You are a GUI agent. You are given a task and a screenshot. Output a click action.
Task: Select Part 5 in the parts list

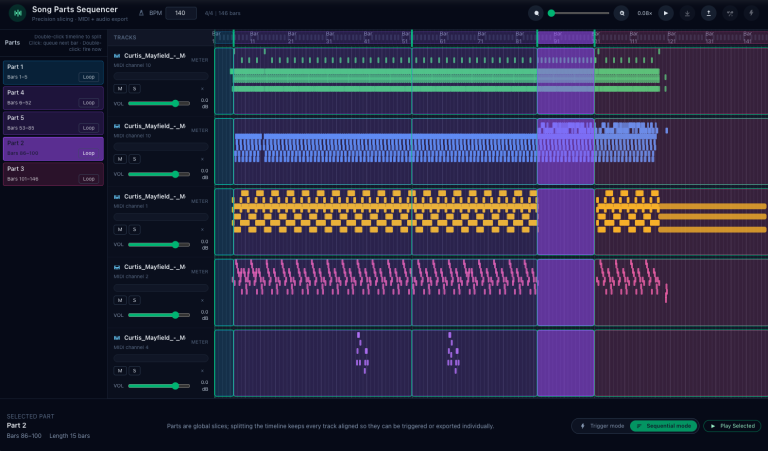tap(53, 123)
